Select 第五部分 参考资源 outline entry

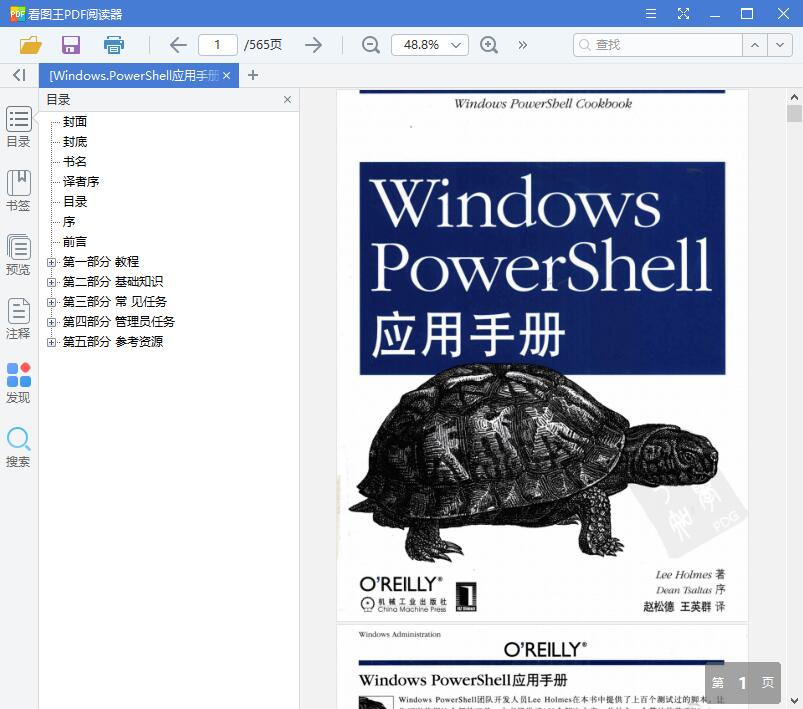[x=113, y=342]
